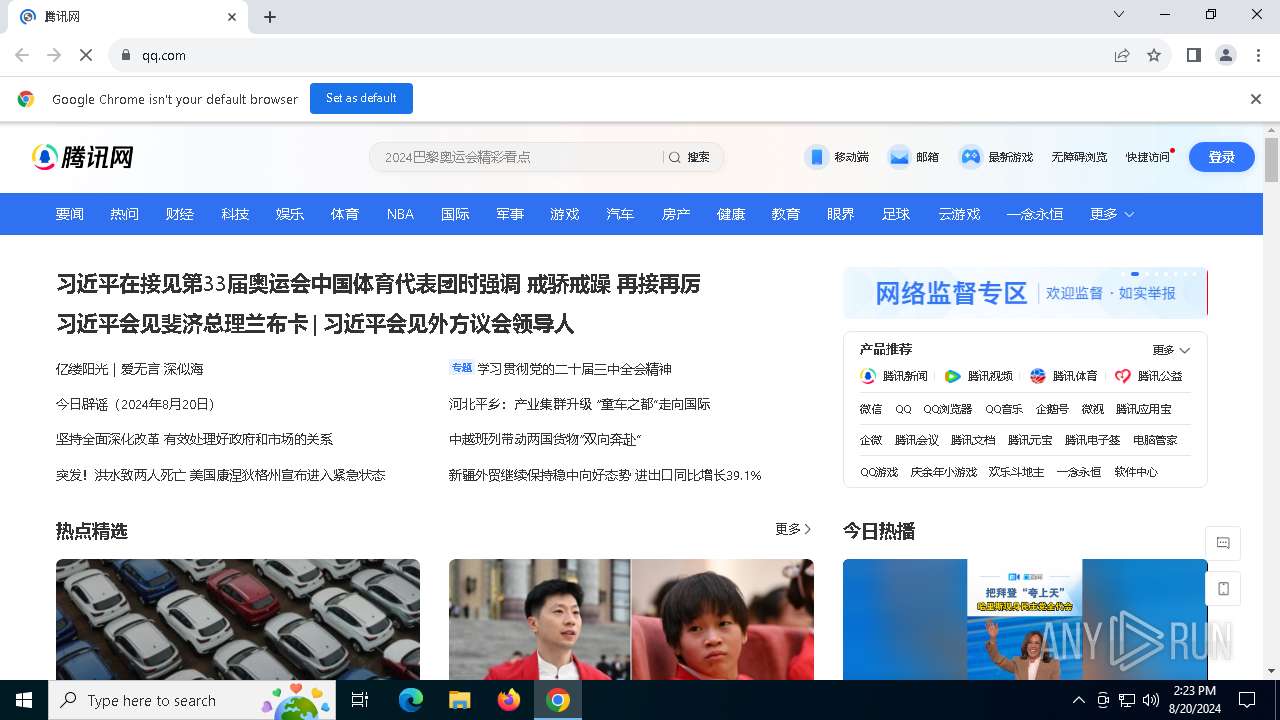The height and width of the screenshot is (720, 1280).
Task: Open the Tencent Charity (腾讯公益) product icon
Action: point(1123,376)
